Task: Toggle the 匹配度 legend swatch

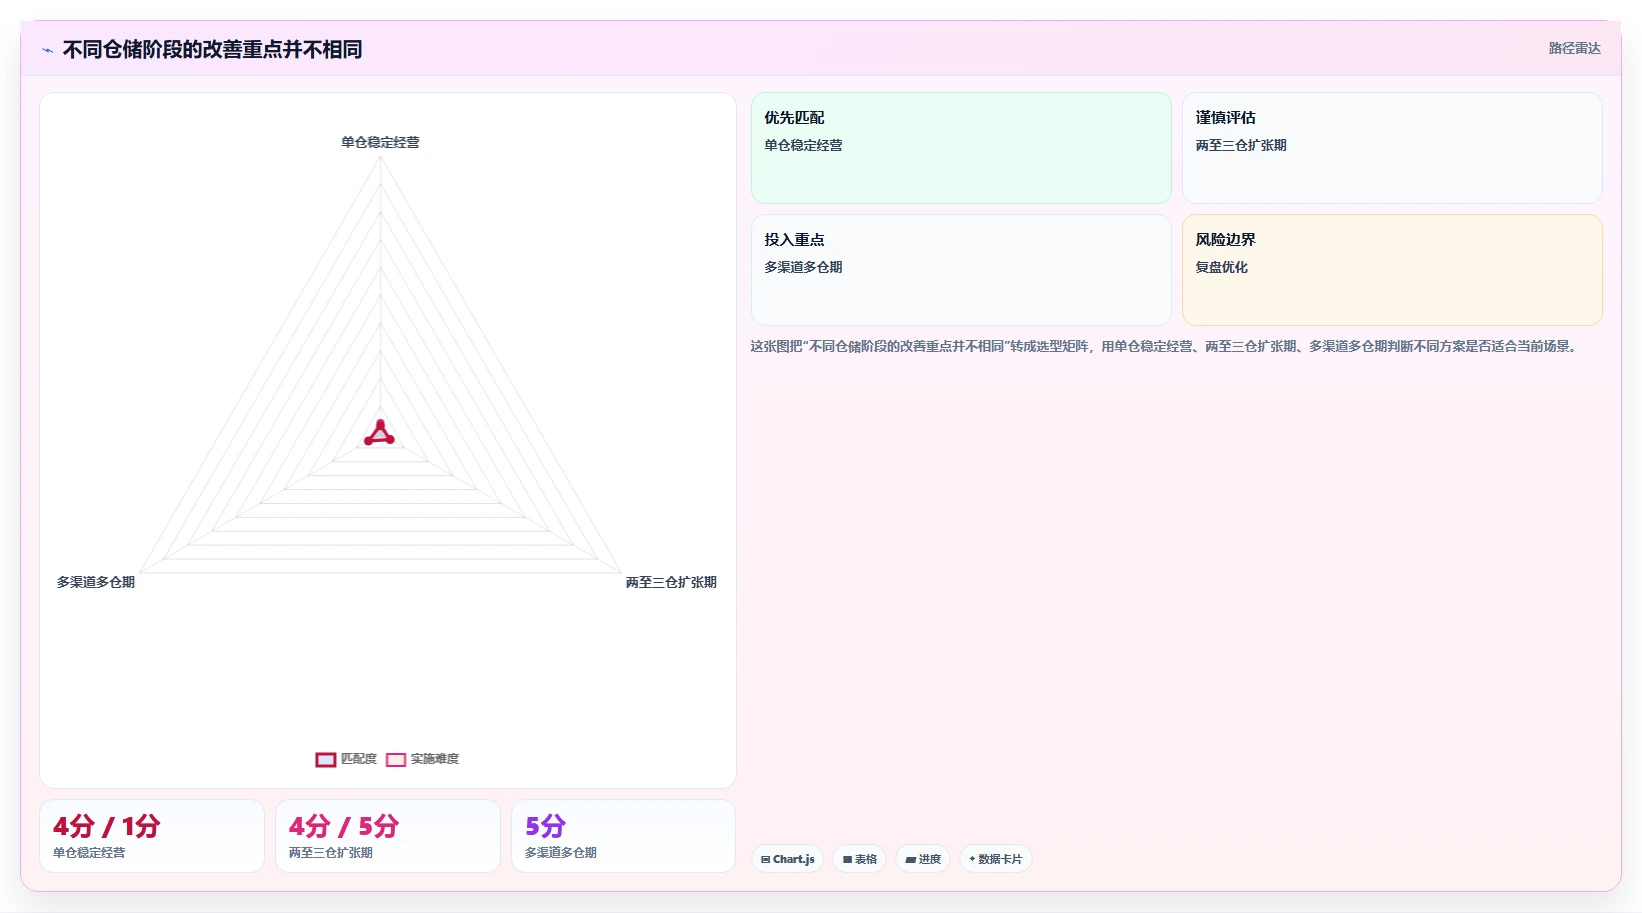Action: pyautogui.click(x=326, y=759)
